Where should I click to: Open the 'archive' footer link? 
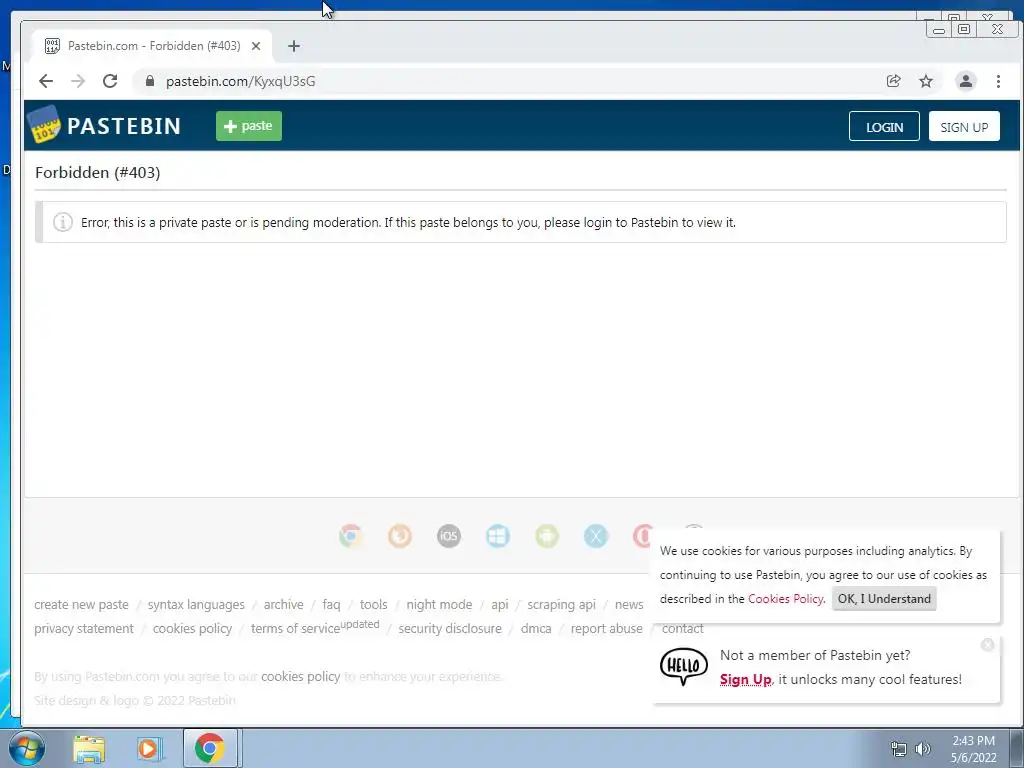pyautogui.click(x=283, y=605)
